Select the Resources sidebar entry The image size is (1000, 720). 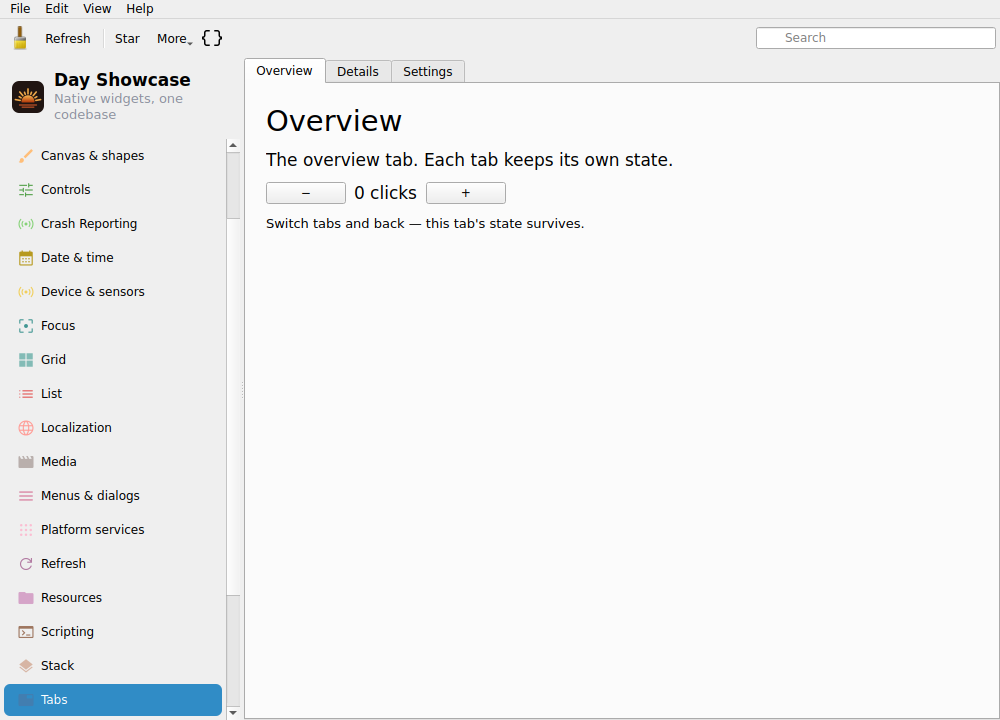click(113, 598)
